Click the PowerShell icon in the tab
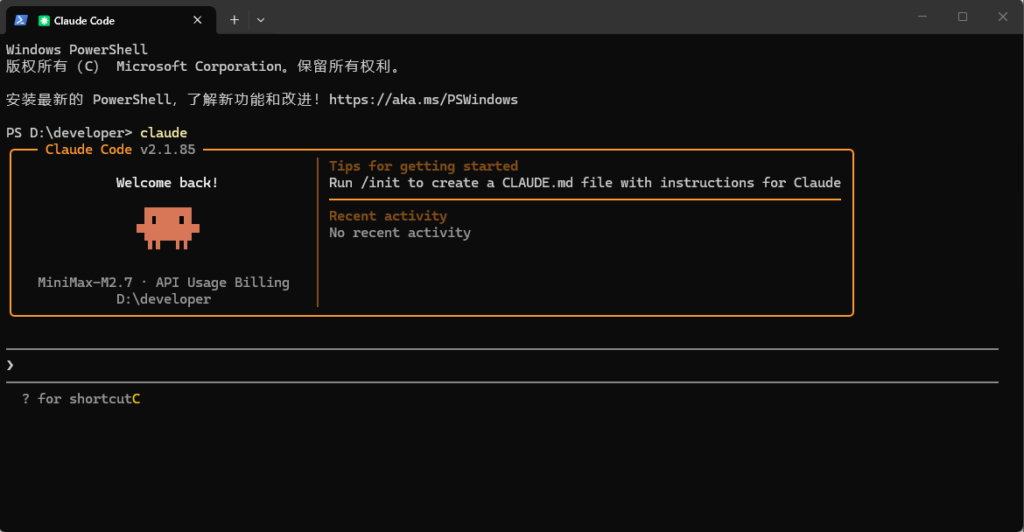 click(x=20, y=20)
